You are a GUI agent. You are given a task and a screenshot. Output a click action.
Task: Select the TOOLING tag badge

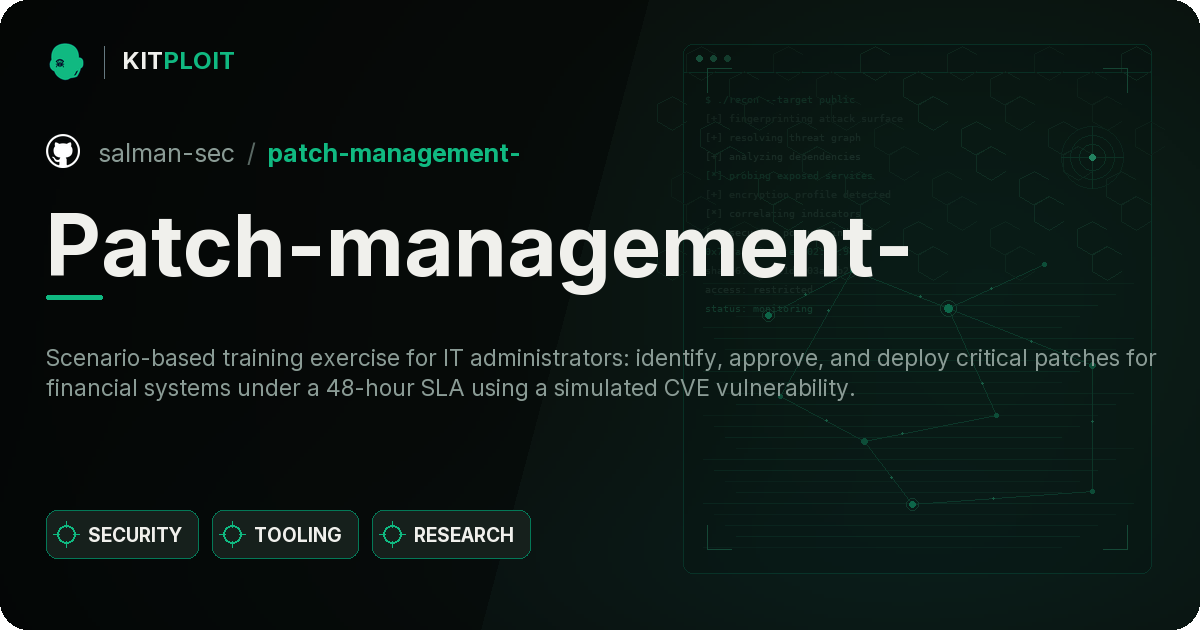[x=285, y=535]
